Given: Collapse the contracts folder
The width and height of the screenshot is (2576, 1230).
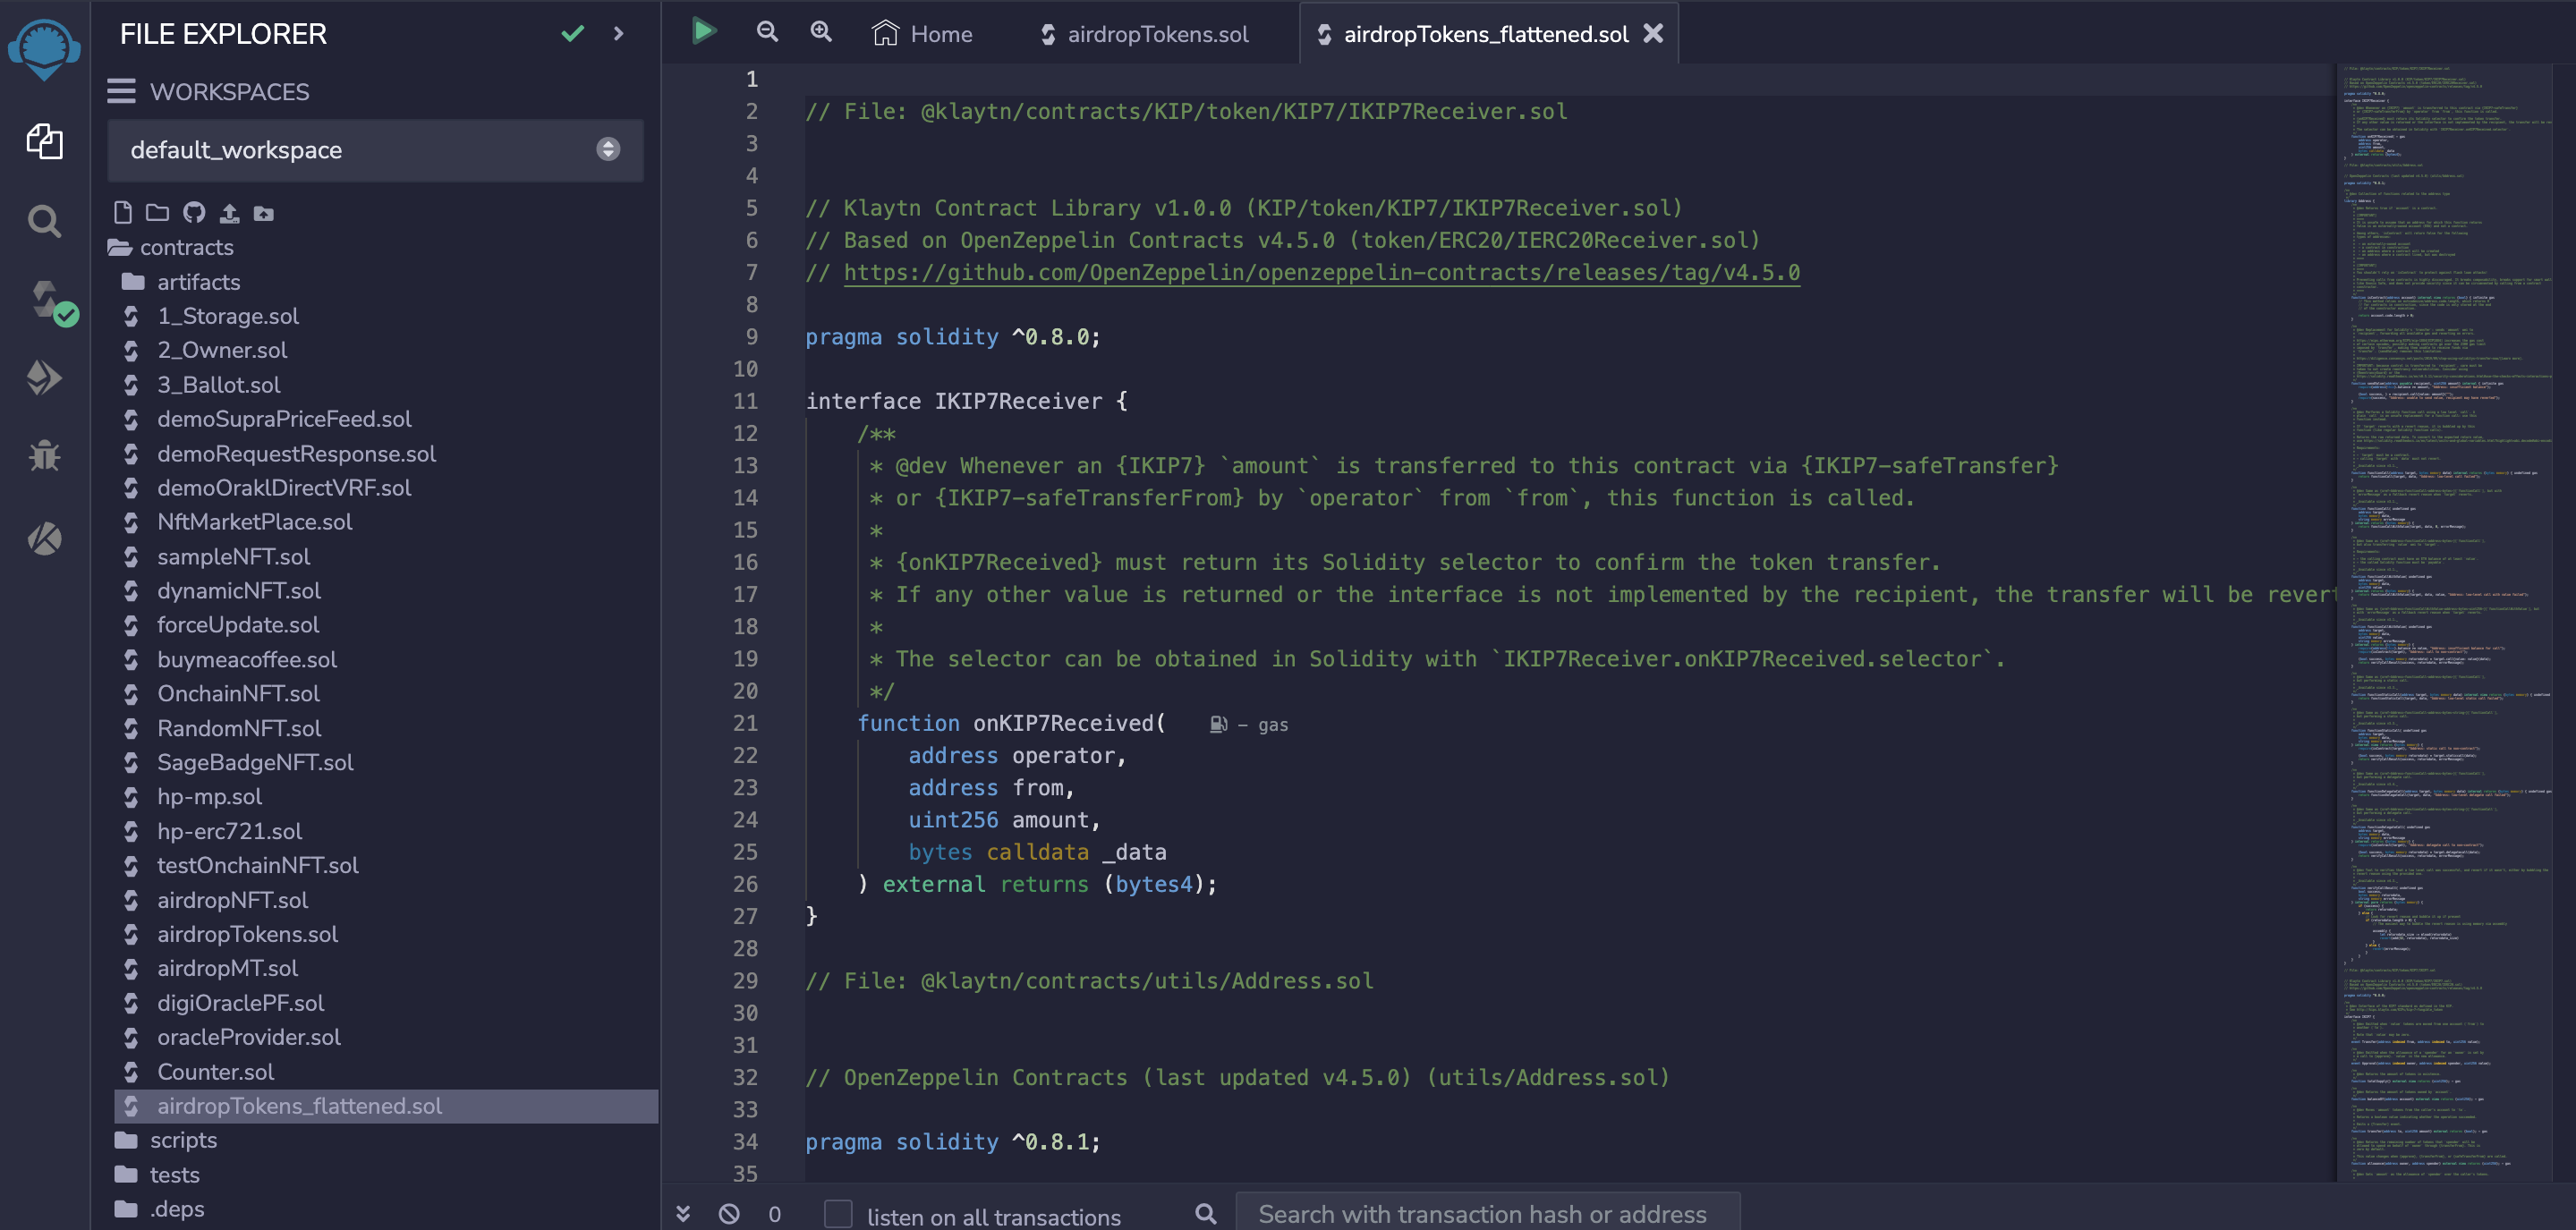Looking at the screenshot, I should pyautogui.click(x=186, y=247).
